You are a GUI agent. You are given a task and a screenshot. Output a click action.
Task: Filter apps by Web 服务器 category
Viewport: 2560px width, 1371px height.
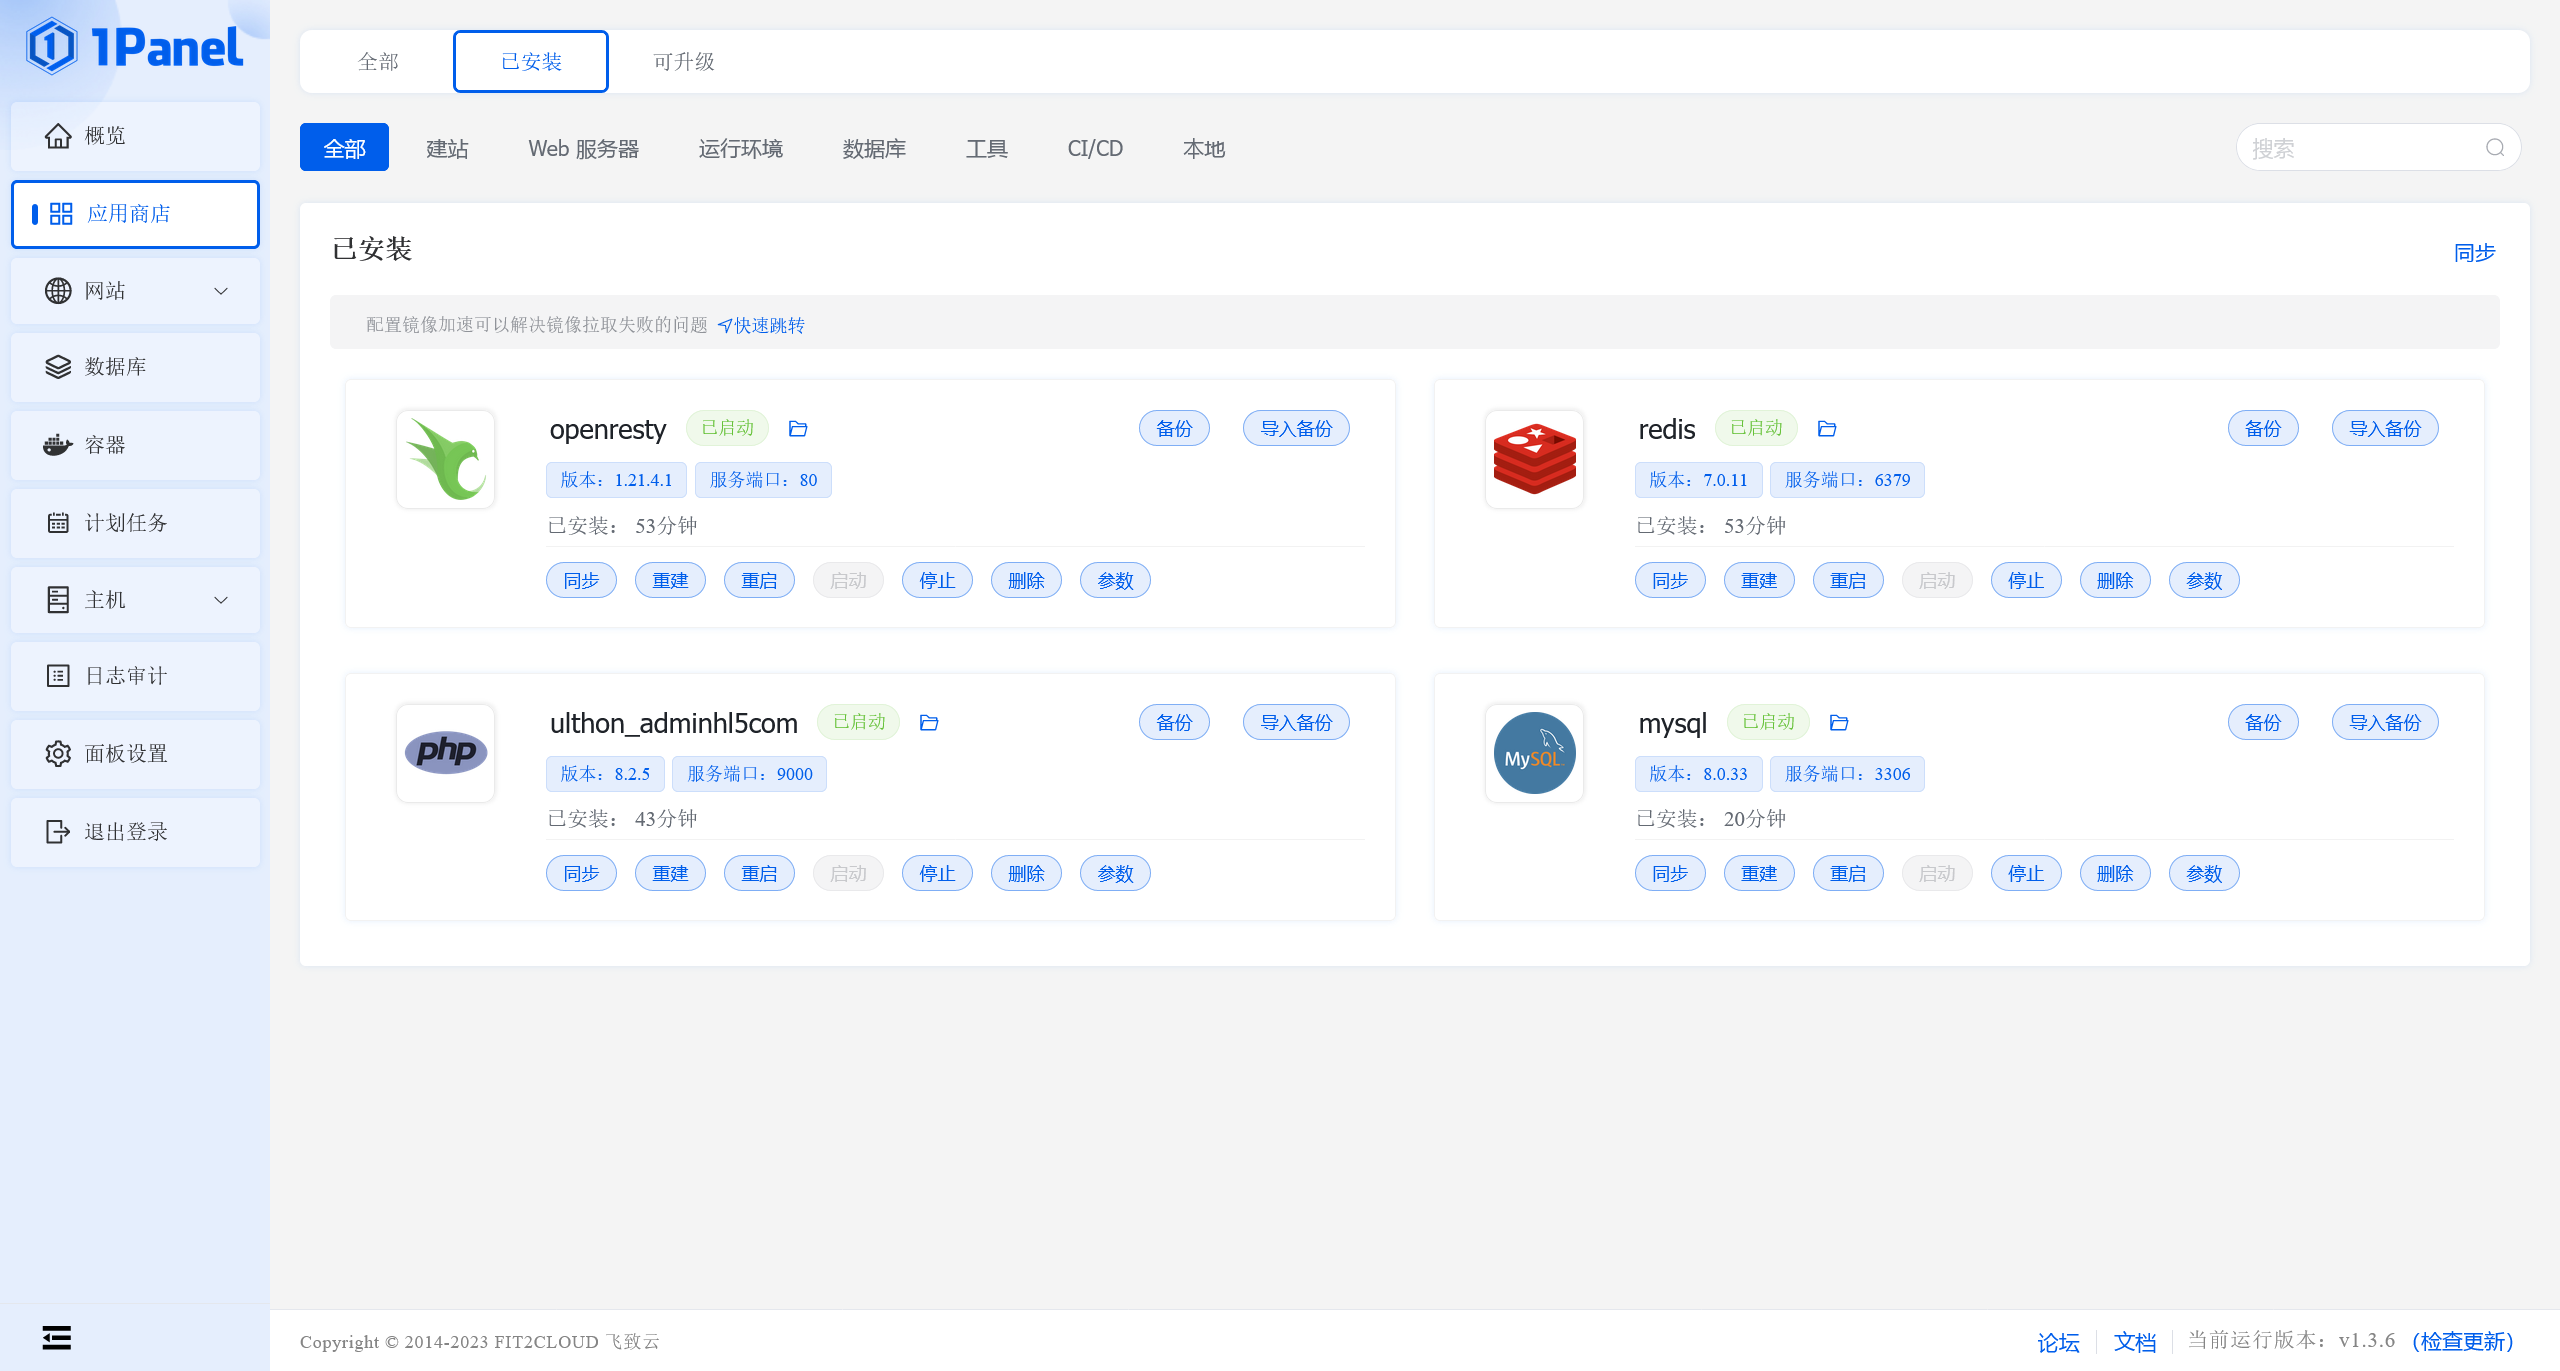point(584,148)
